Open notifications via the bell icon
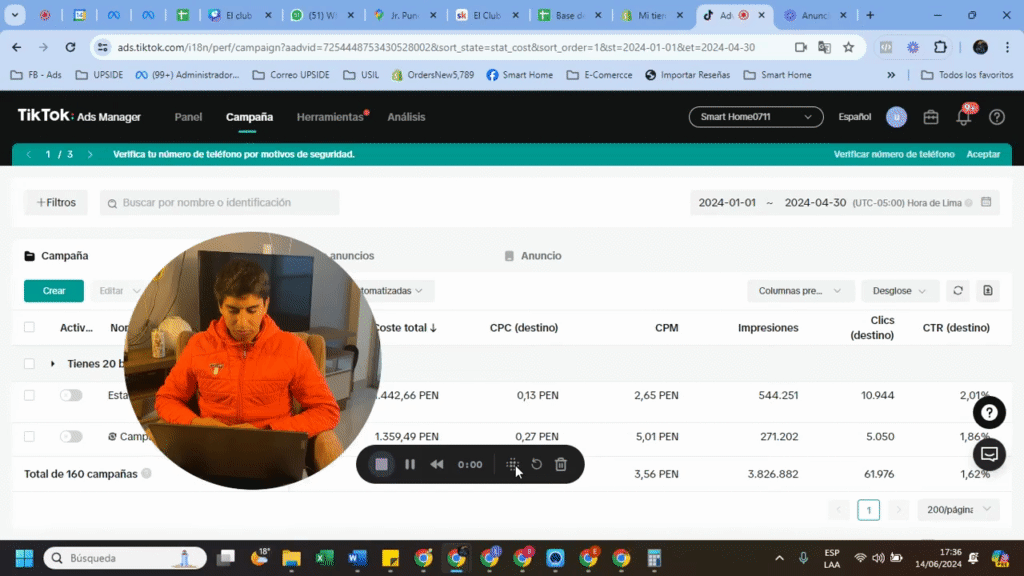This screenshot has height=576, width=1024. [x=962, y=117]
